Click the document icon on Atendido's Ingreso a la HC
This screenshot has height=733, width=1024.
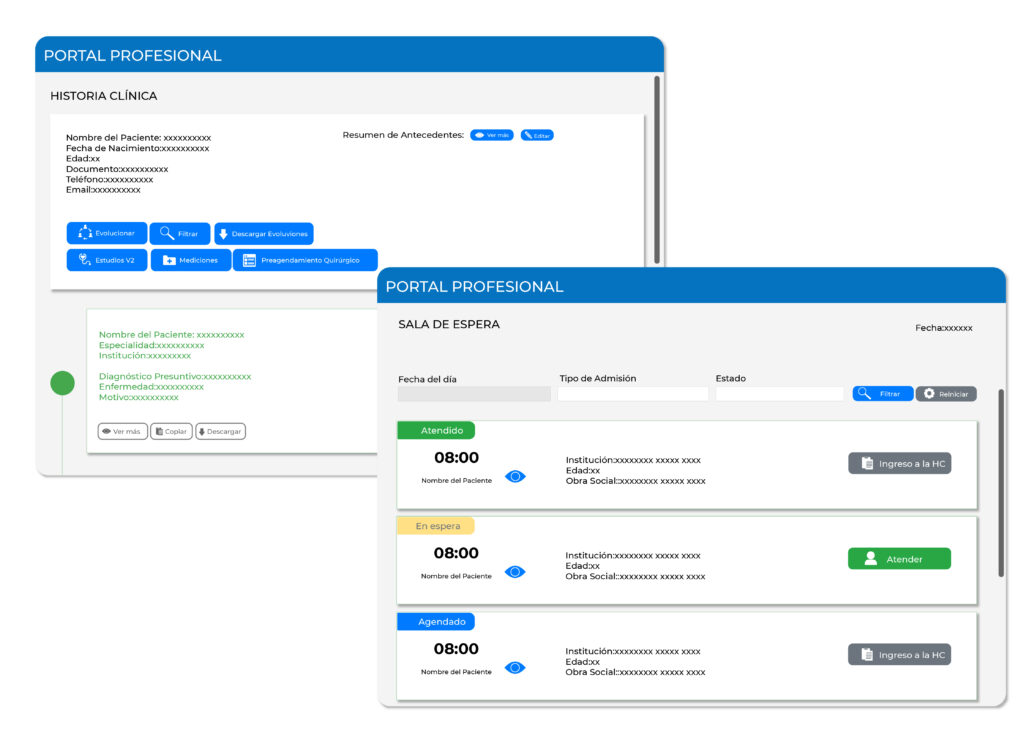click(x=867, y=463)
